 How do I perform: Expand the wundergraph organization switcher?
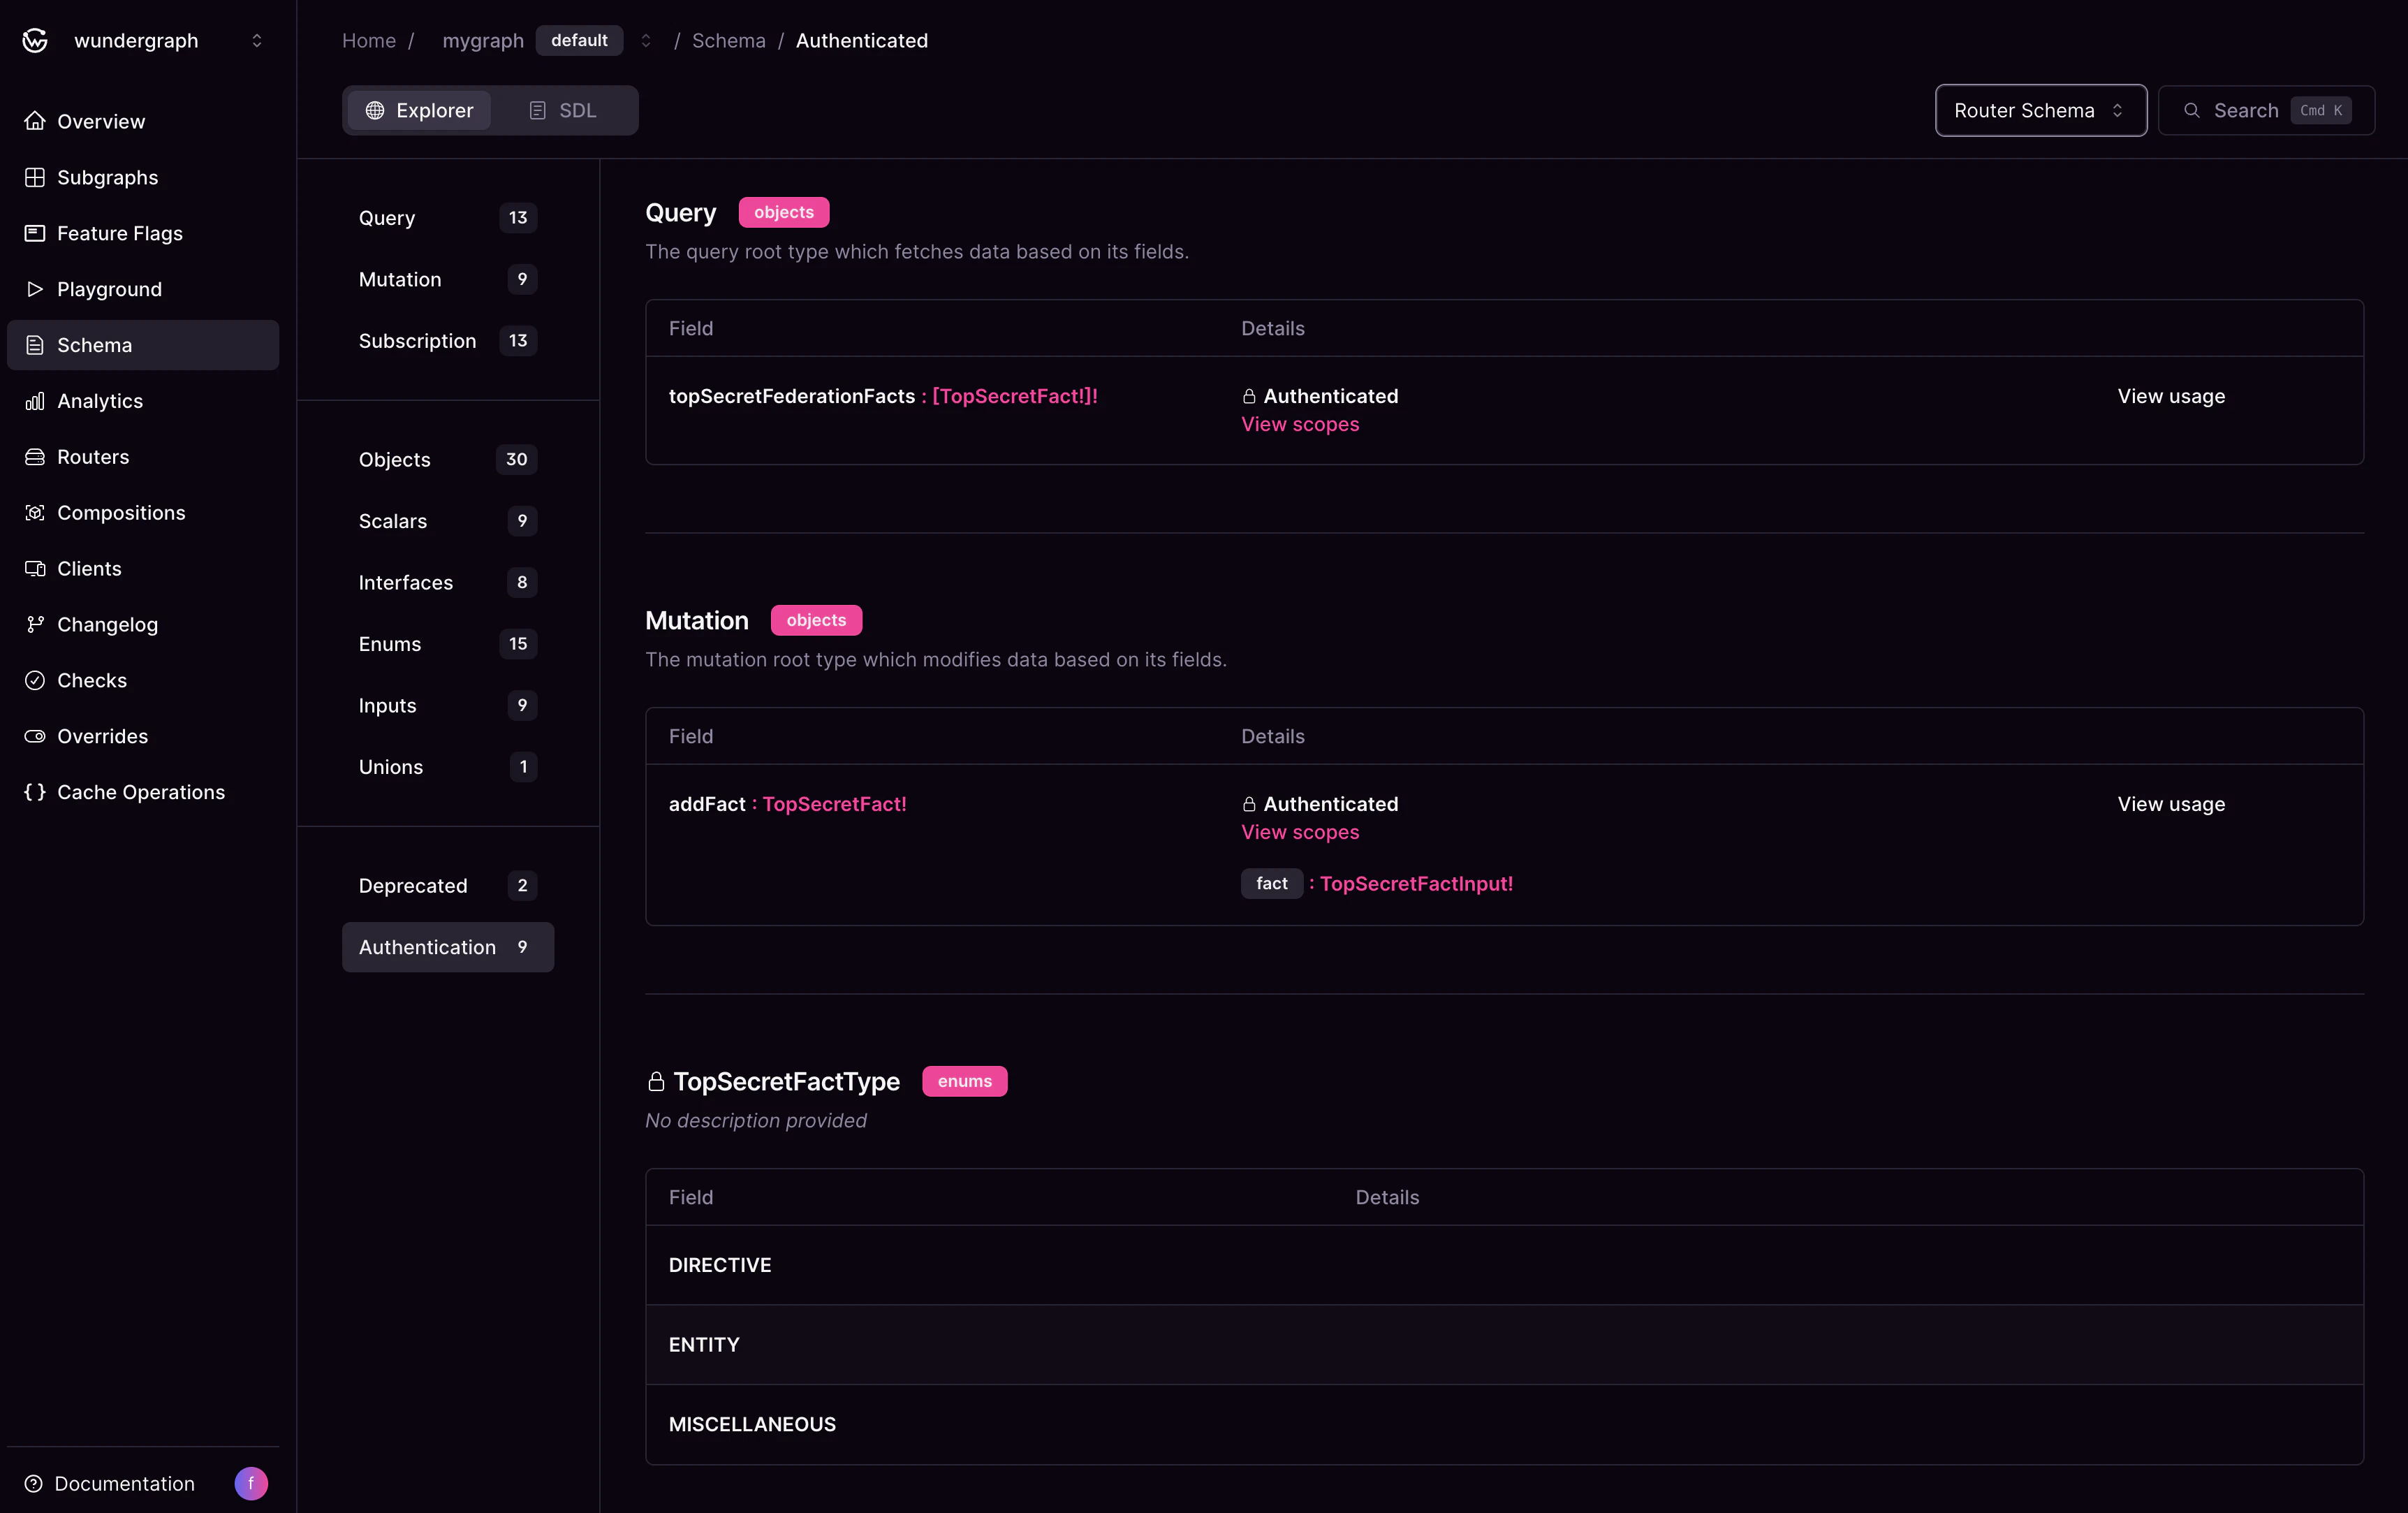click(x=257, y=40)
